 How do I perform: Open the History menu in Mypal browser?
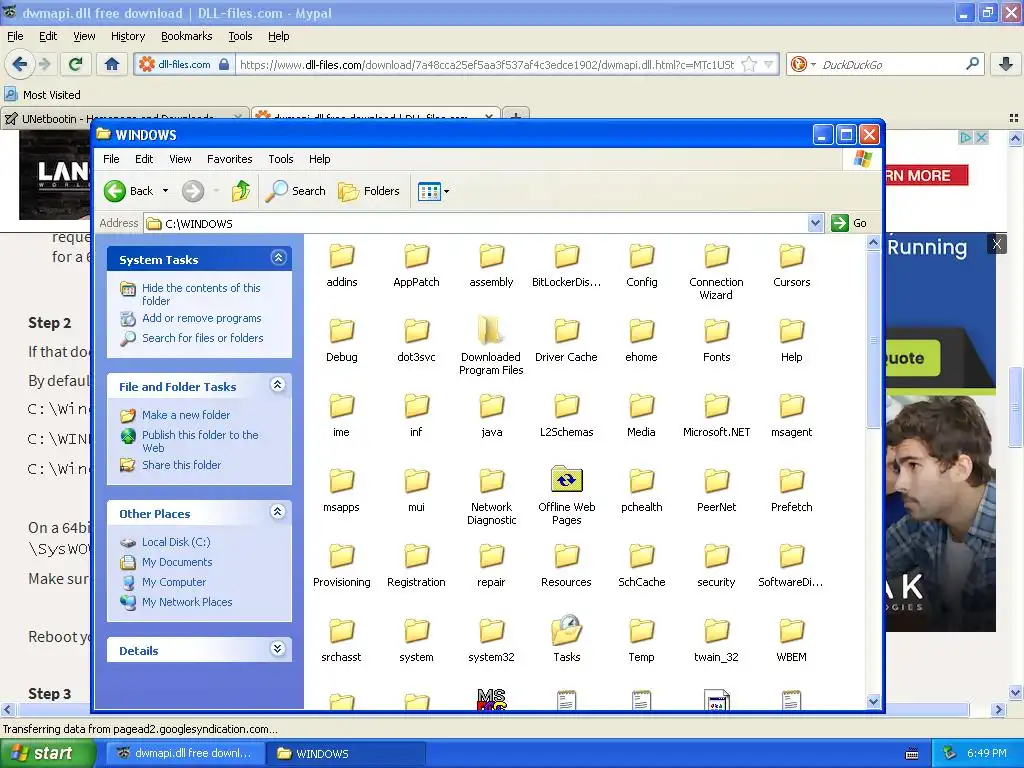click(x=127, y=36)
